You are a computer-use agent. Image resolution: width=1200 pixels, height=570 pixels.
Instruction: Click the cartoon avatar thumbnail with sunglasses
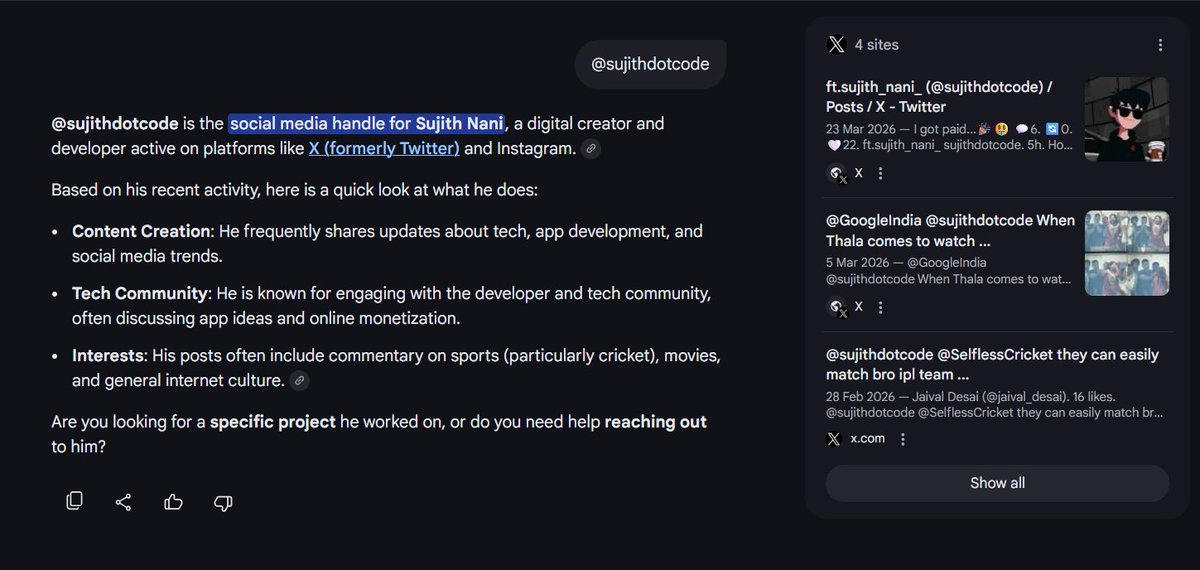[1127, 119]
